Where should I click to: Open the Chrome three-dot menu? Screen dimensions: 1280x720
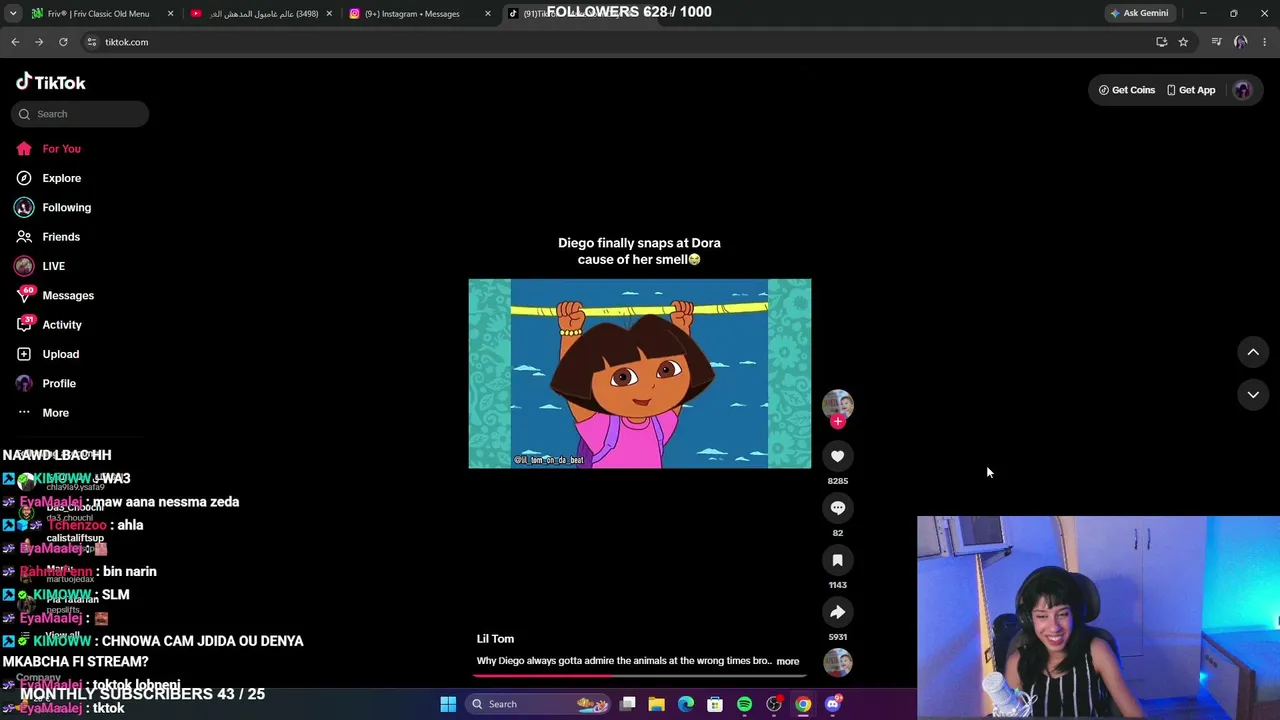pos(1265,42)
